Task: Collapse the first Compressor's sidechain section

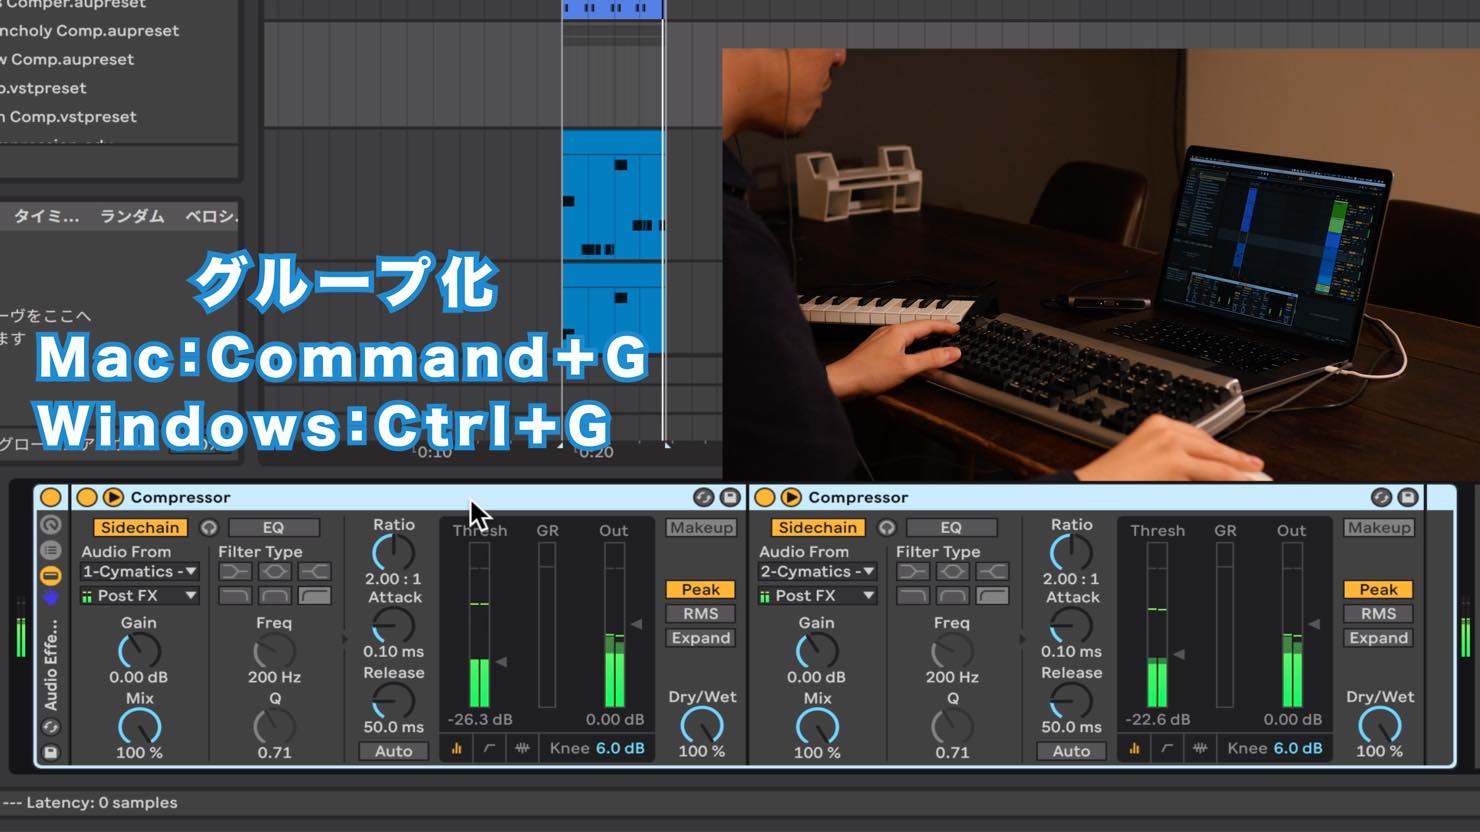Action: (113, 497)
